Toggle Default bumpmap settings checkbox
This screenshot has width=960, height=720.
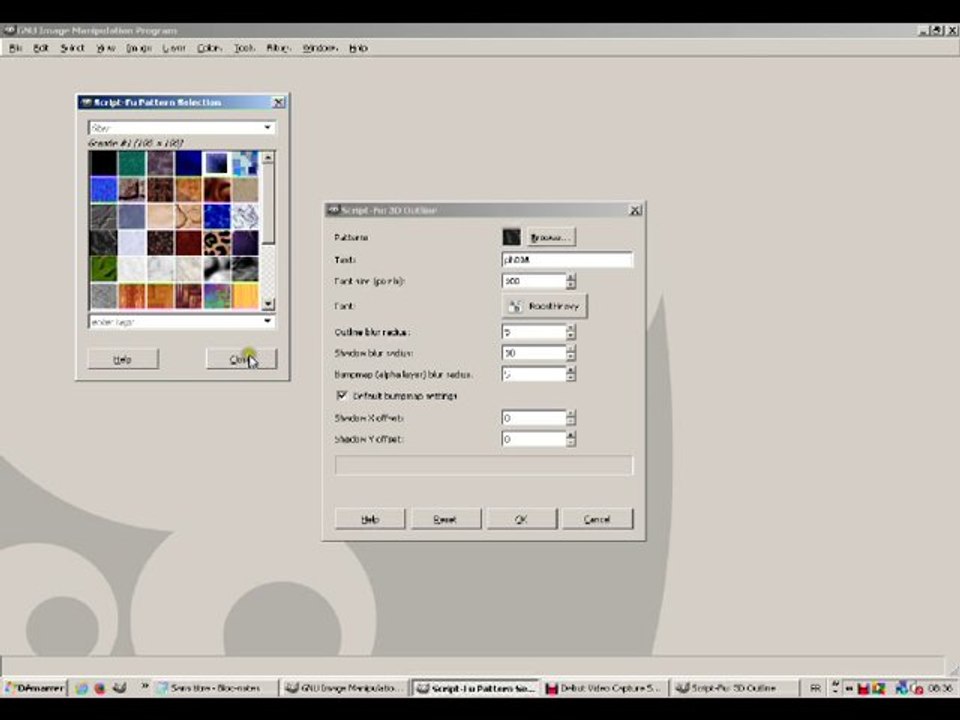coord(342,396)
